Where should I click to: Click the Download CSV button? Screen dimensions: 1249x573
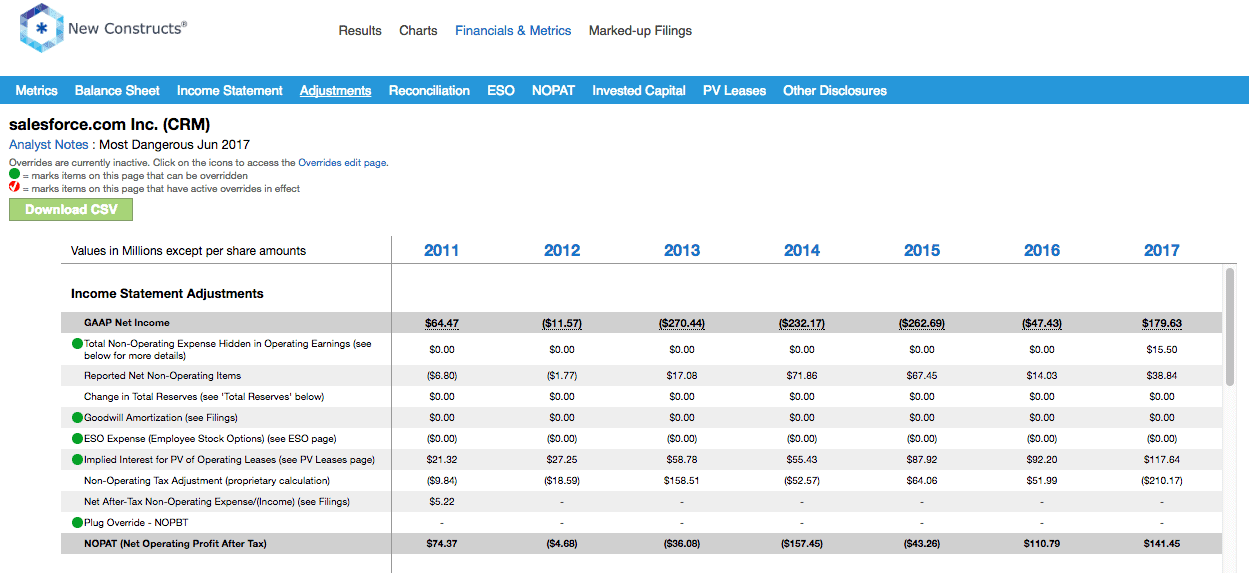pos(71,209)
